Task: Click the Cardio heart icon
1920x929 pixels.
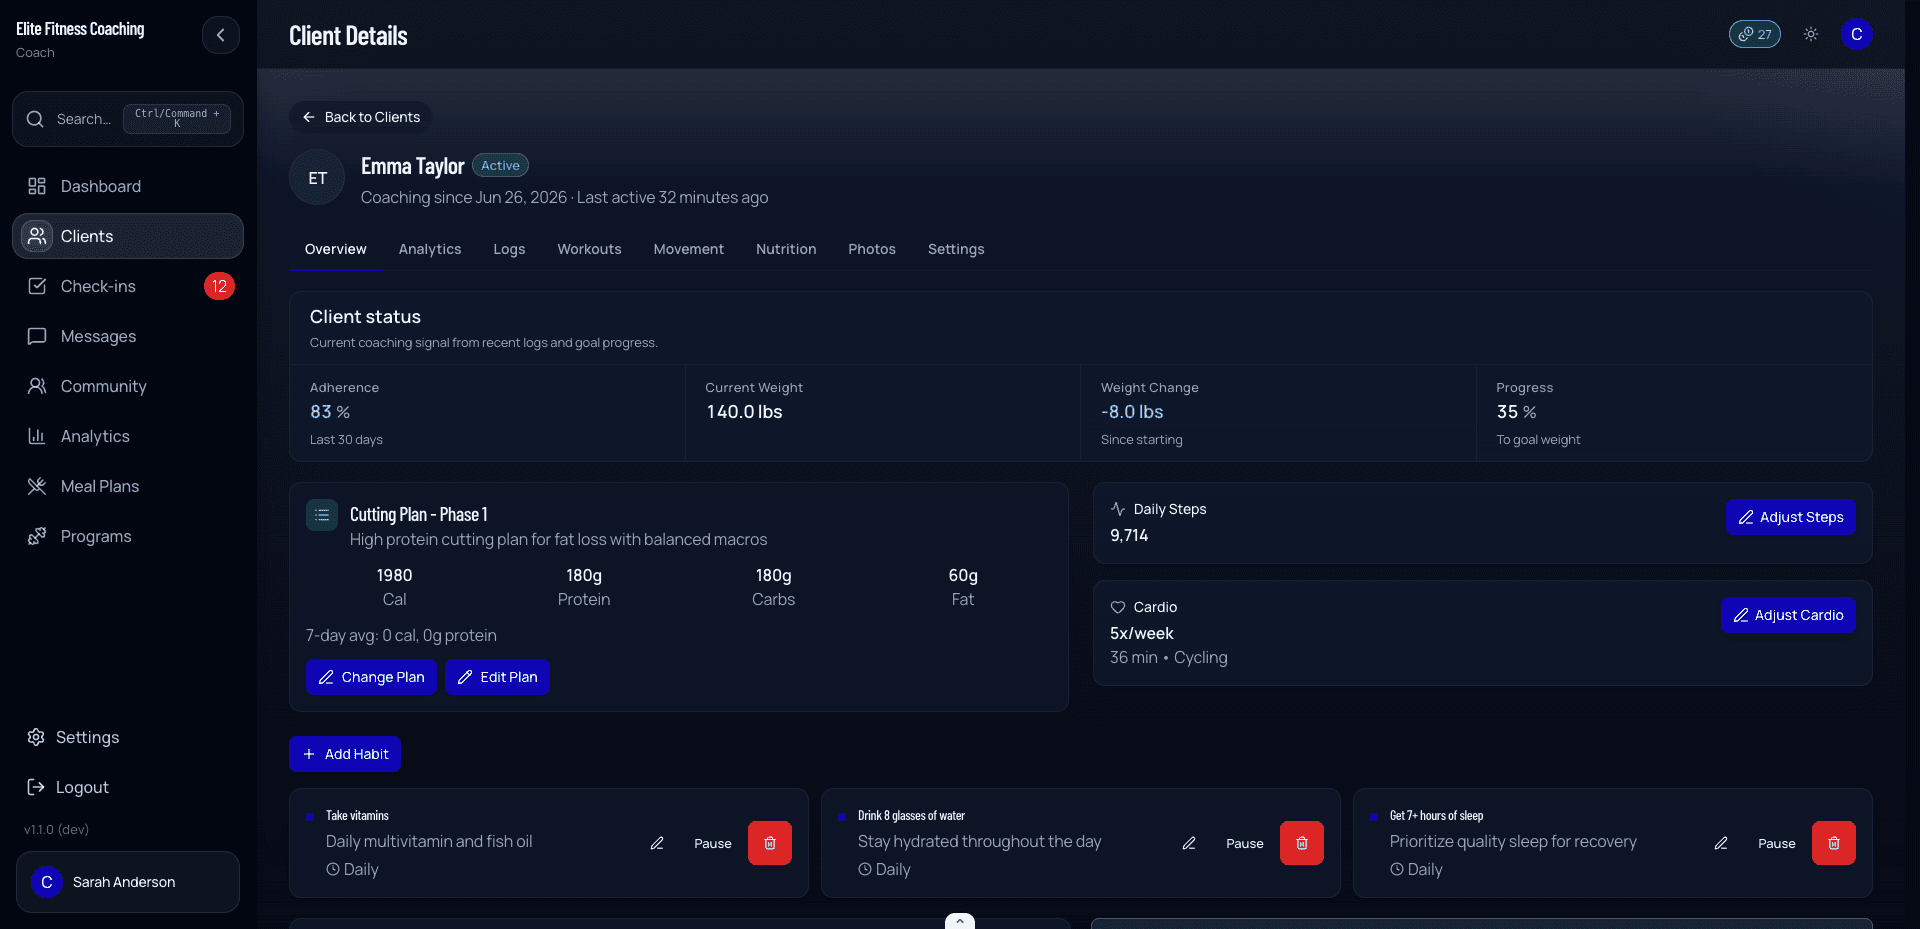Action: click(x=1118, y=607)
